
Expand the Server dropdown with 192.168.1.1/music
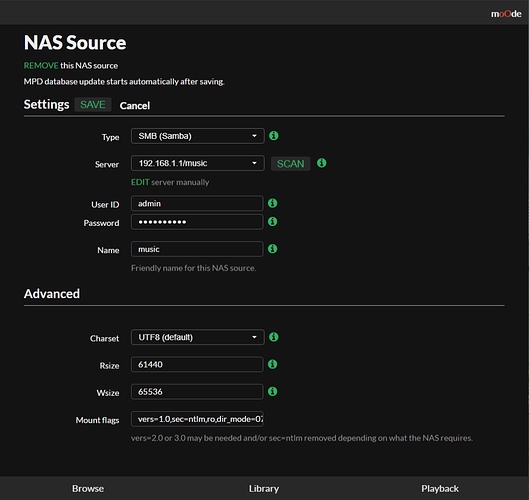[198, 163]
